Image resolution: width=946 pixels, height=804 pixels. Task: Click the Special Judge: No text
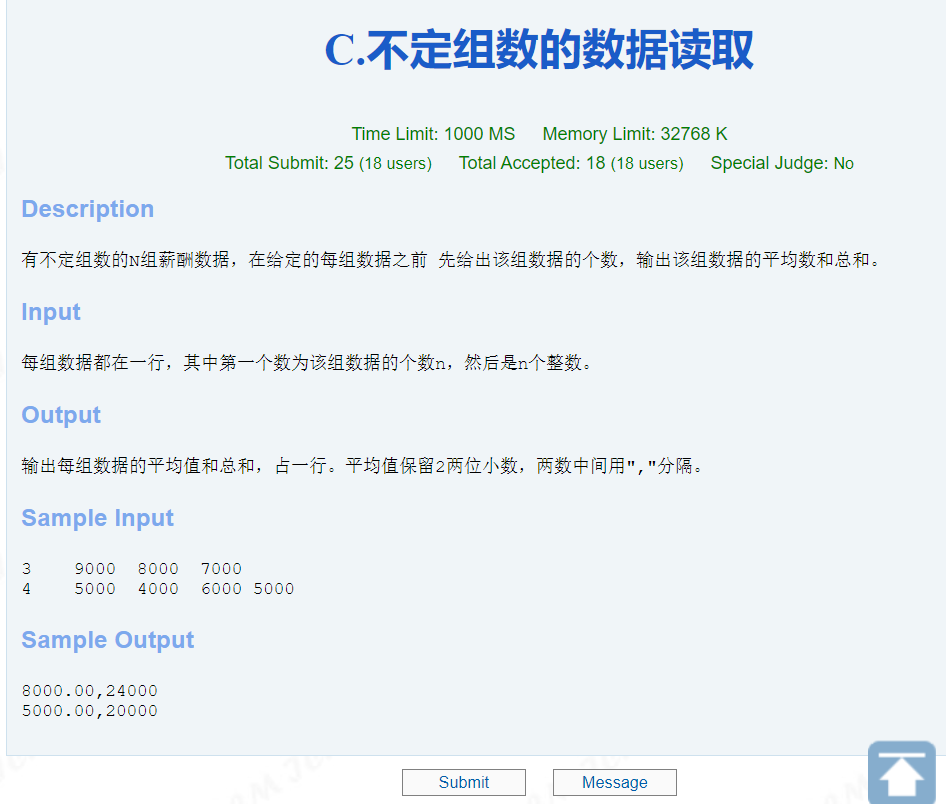(x=782, y=163)
